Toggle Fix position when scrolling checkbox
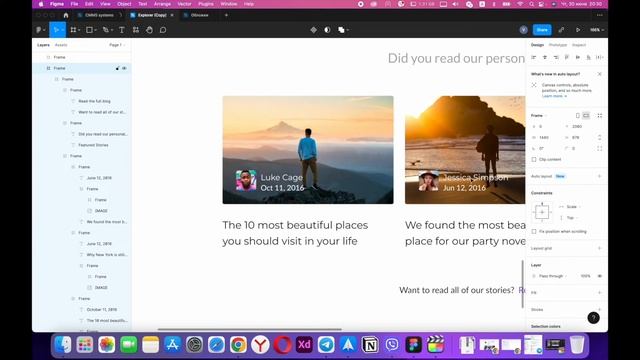This screenshot has height=360, width=640. pyautogui.click(x=534, y=231)
